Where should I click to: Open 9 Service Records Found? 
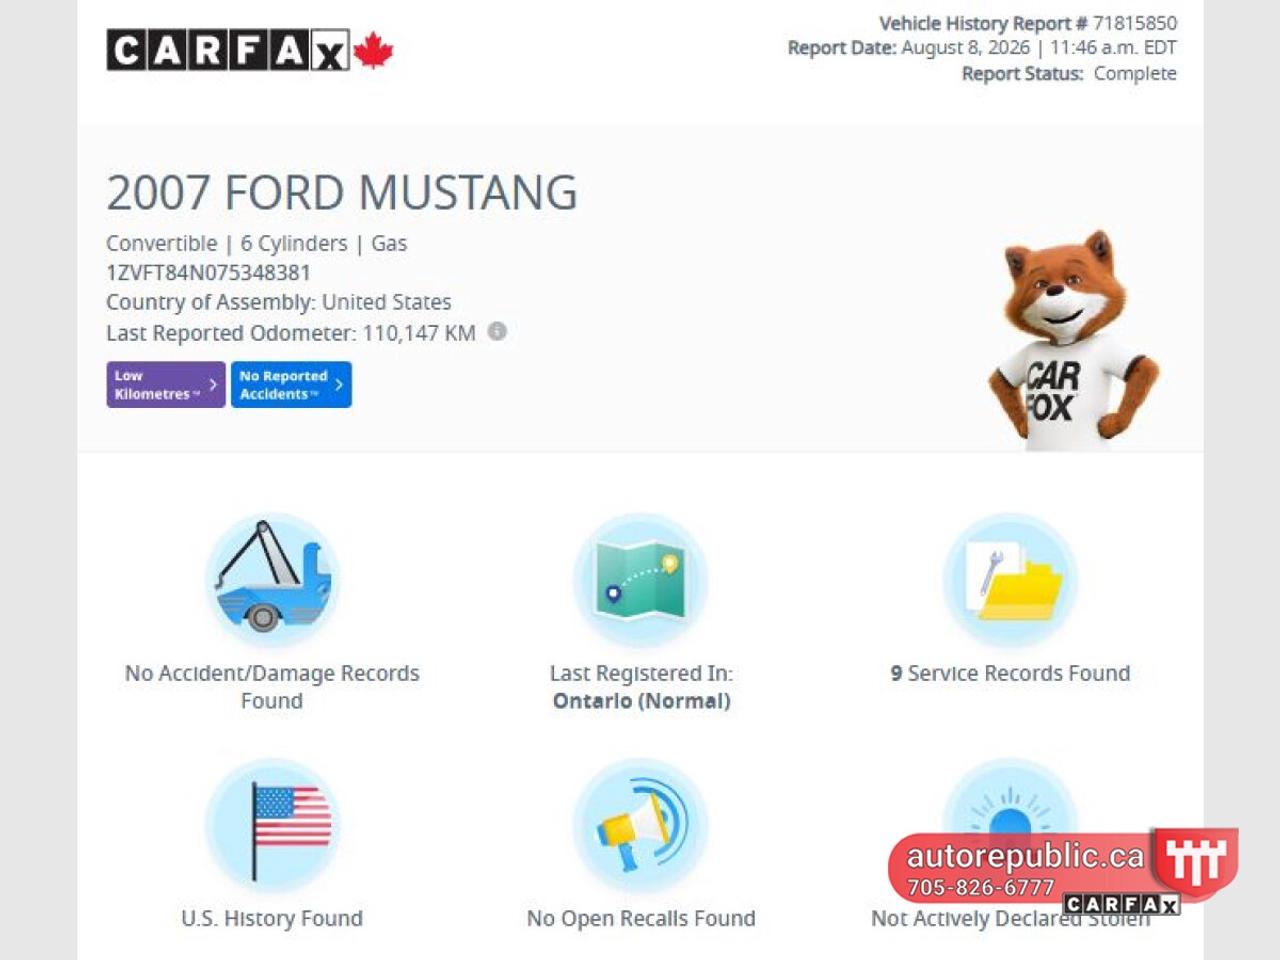pos(1010,673)
